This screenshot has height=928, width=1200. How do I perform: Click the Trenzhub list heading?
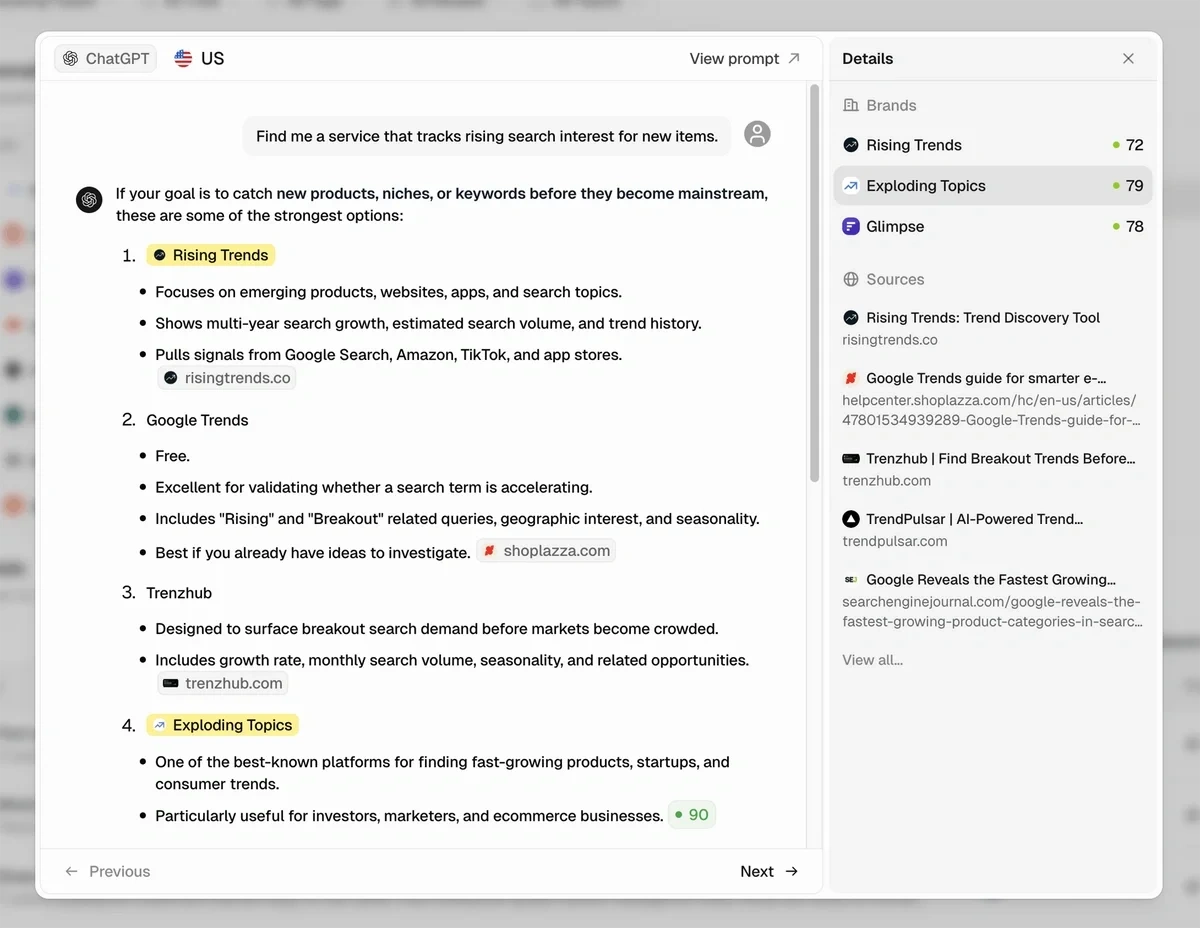(x=179, y=593)
